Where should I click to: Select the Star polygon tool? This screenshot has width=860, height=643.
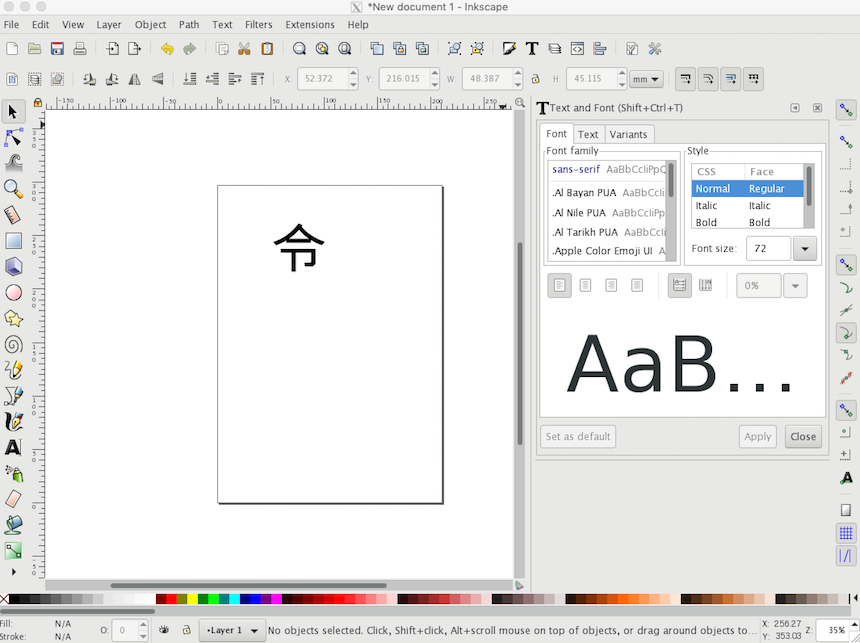pos(13,318)
